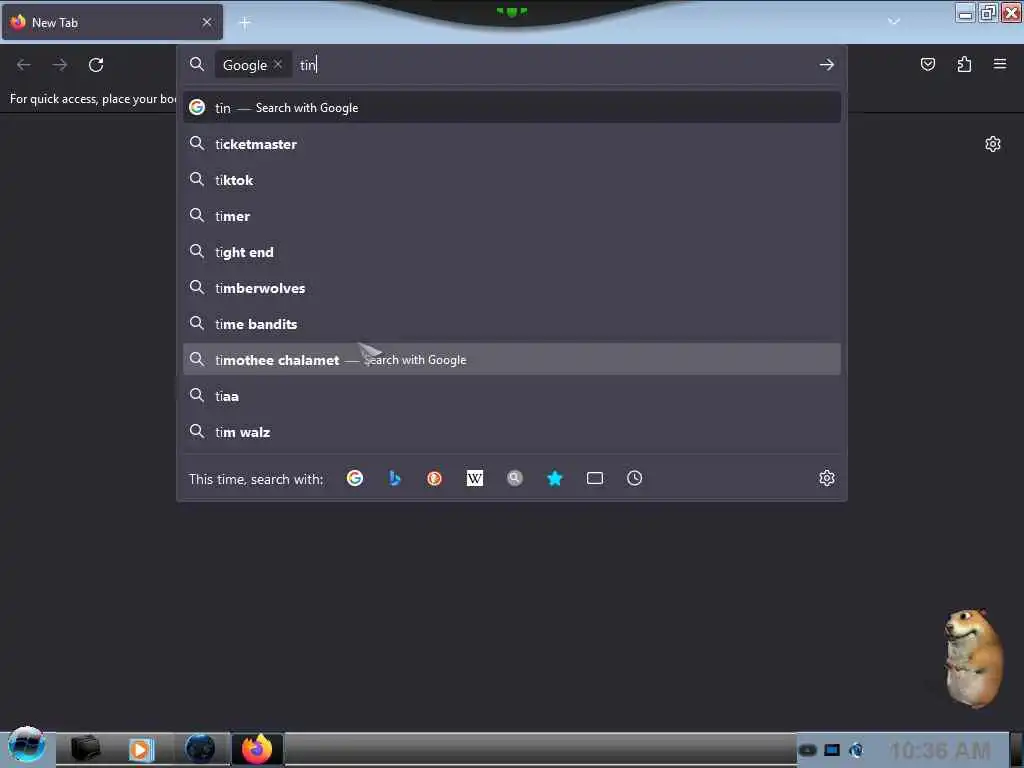Choose the tight end suggestion
This screenshot has width=1024, height=768.
click(511, 251)
